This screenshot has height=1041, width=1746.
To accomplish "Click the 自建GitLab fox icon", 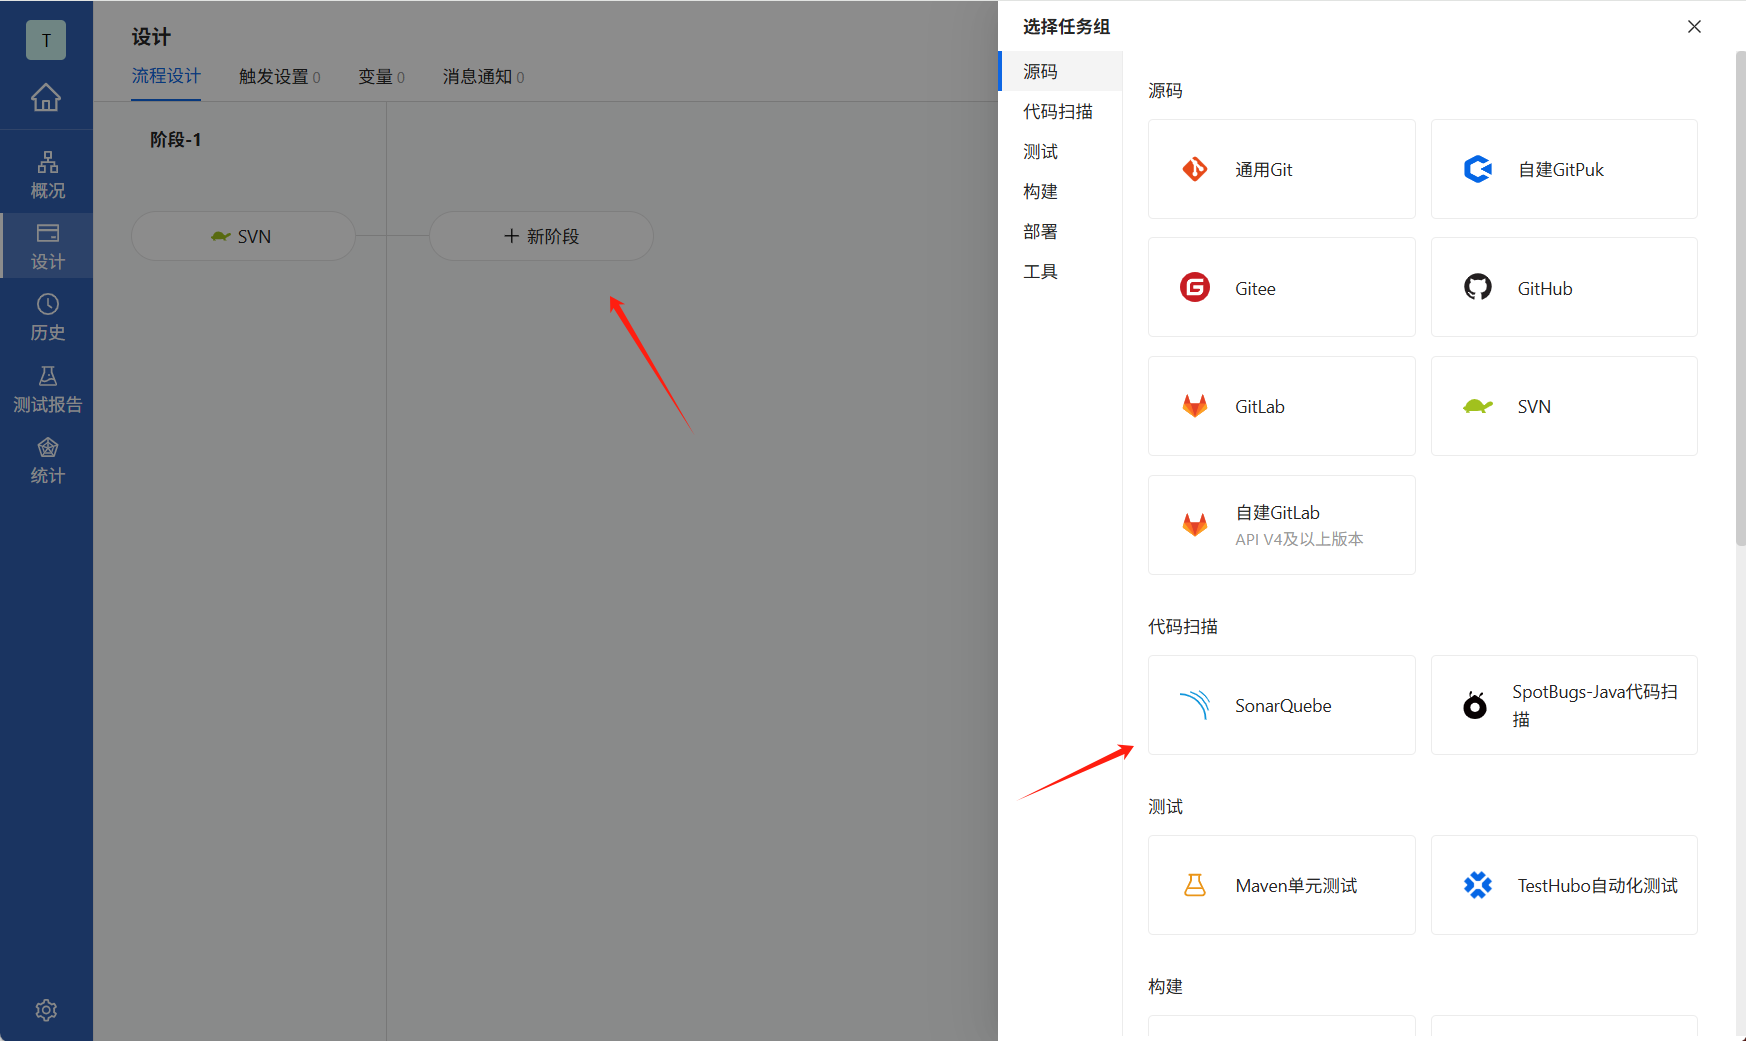I will pos(1195,525).
